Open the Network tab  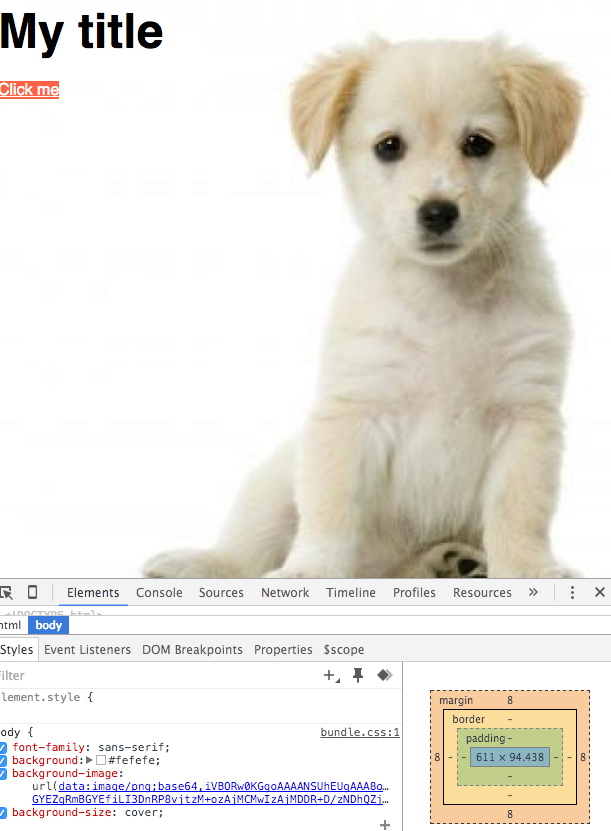[285, 592]
